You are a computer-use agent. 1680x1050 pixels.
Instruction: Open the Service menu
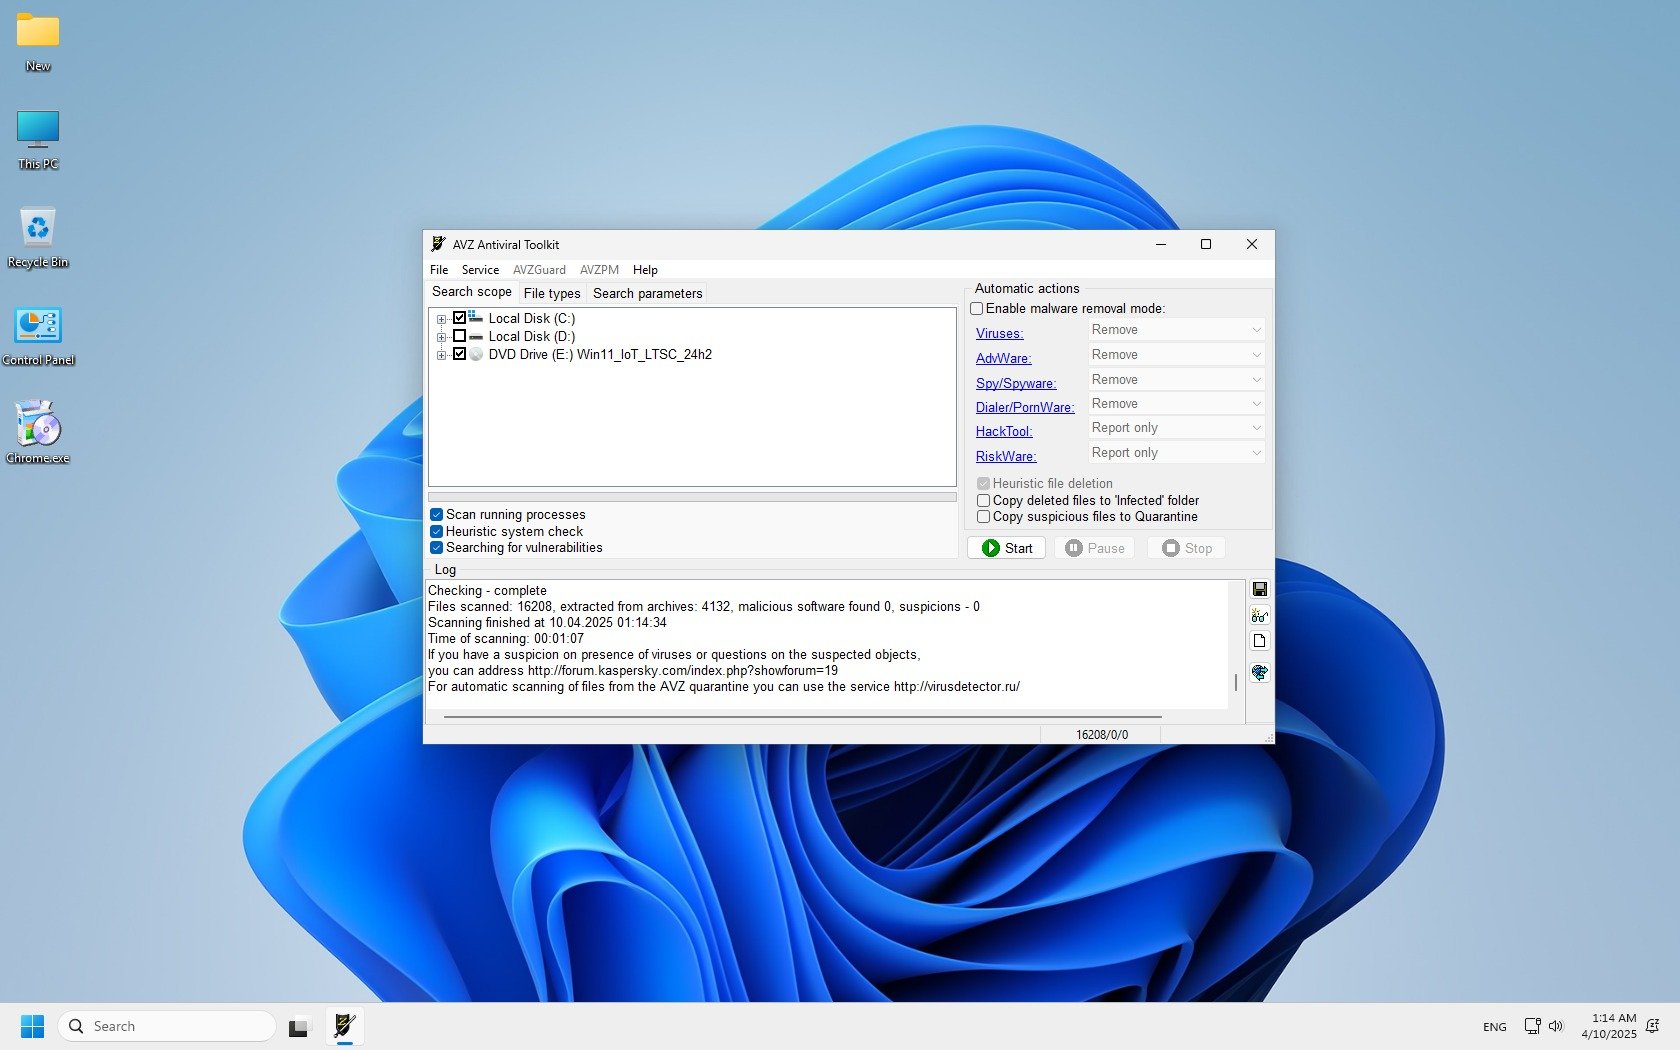[480, 270]
